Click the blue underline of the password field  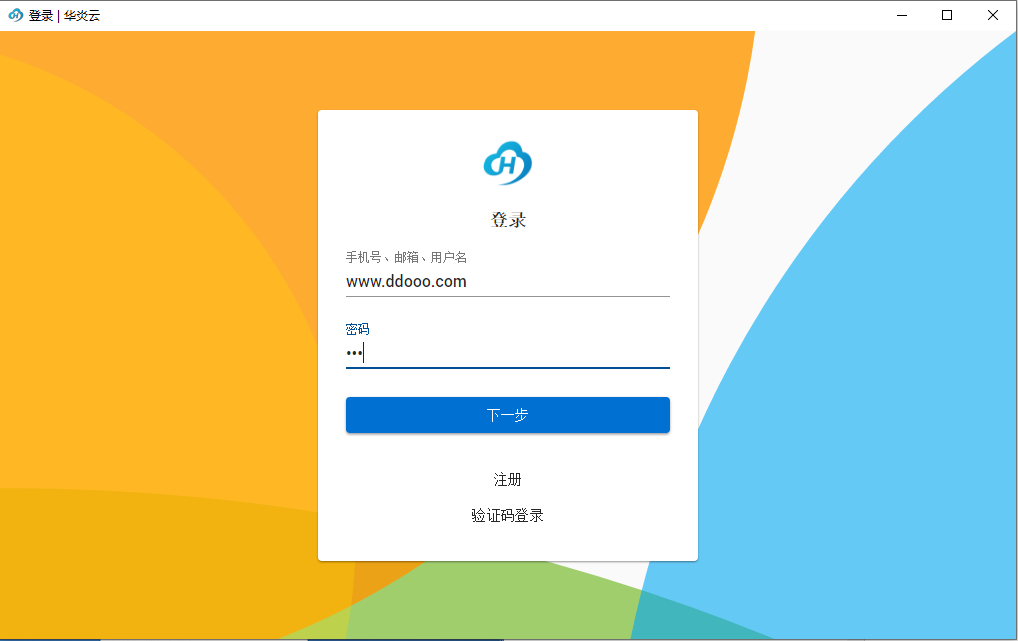click(x=507, y=368)
